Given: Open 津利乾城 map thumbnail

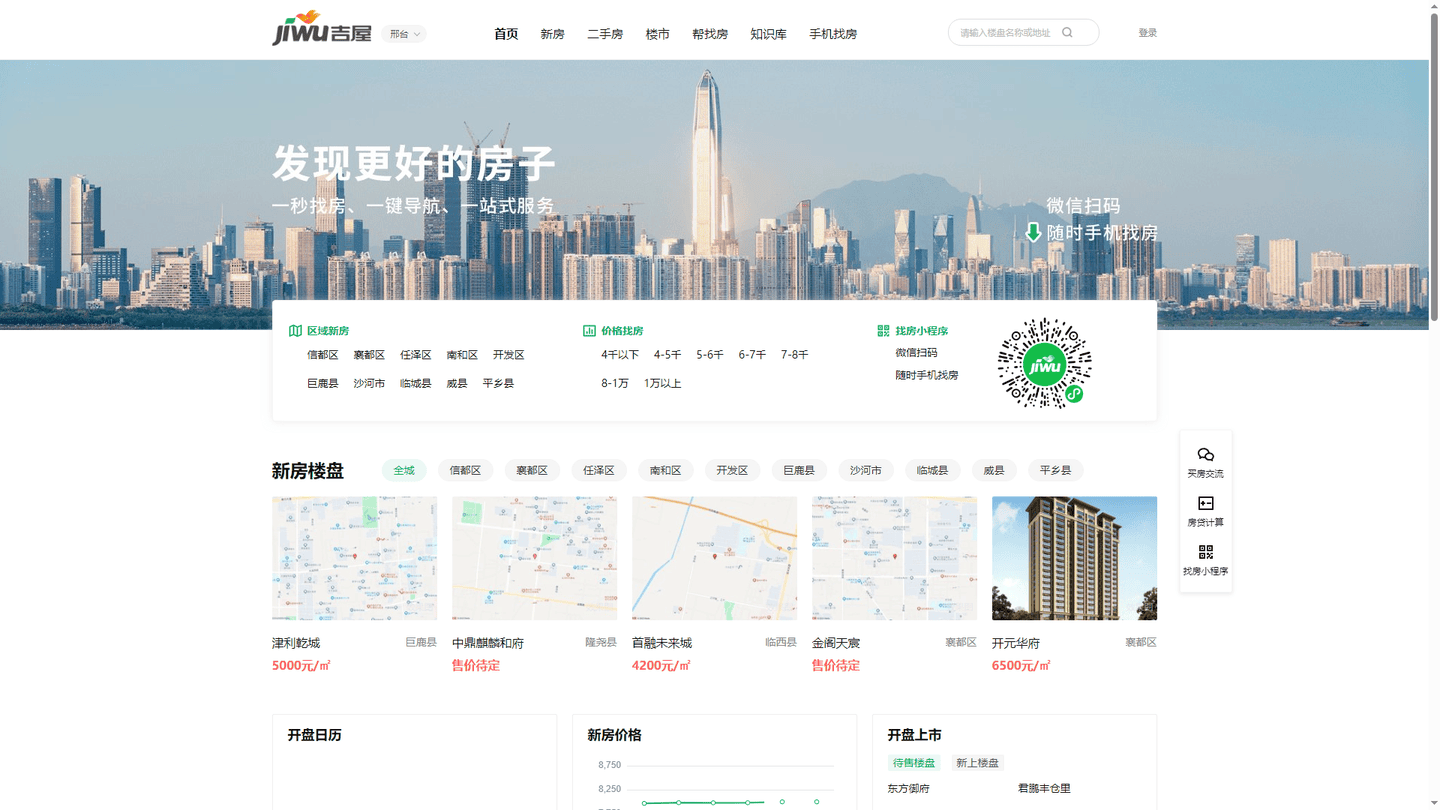Looking at the screenshot, I should pyautogui.click(x=354, y=558).
